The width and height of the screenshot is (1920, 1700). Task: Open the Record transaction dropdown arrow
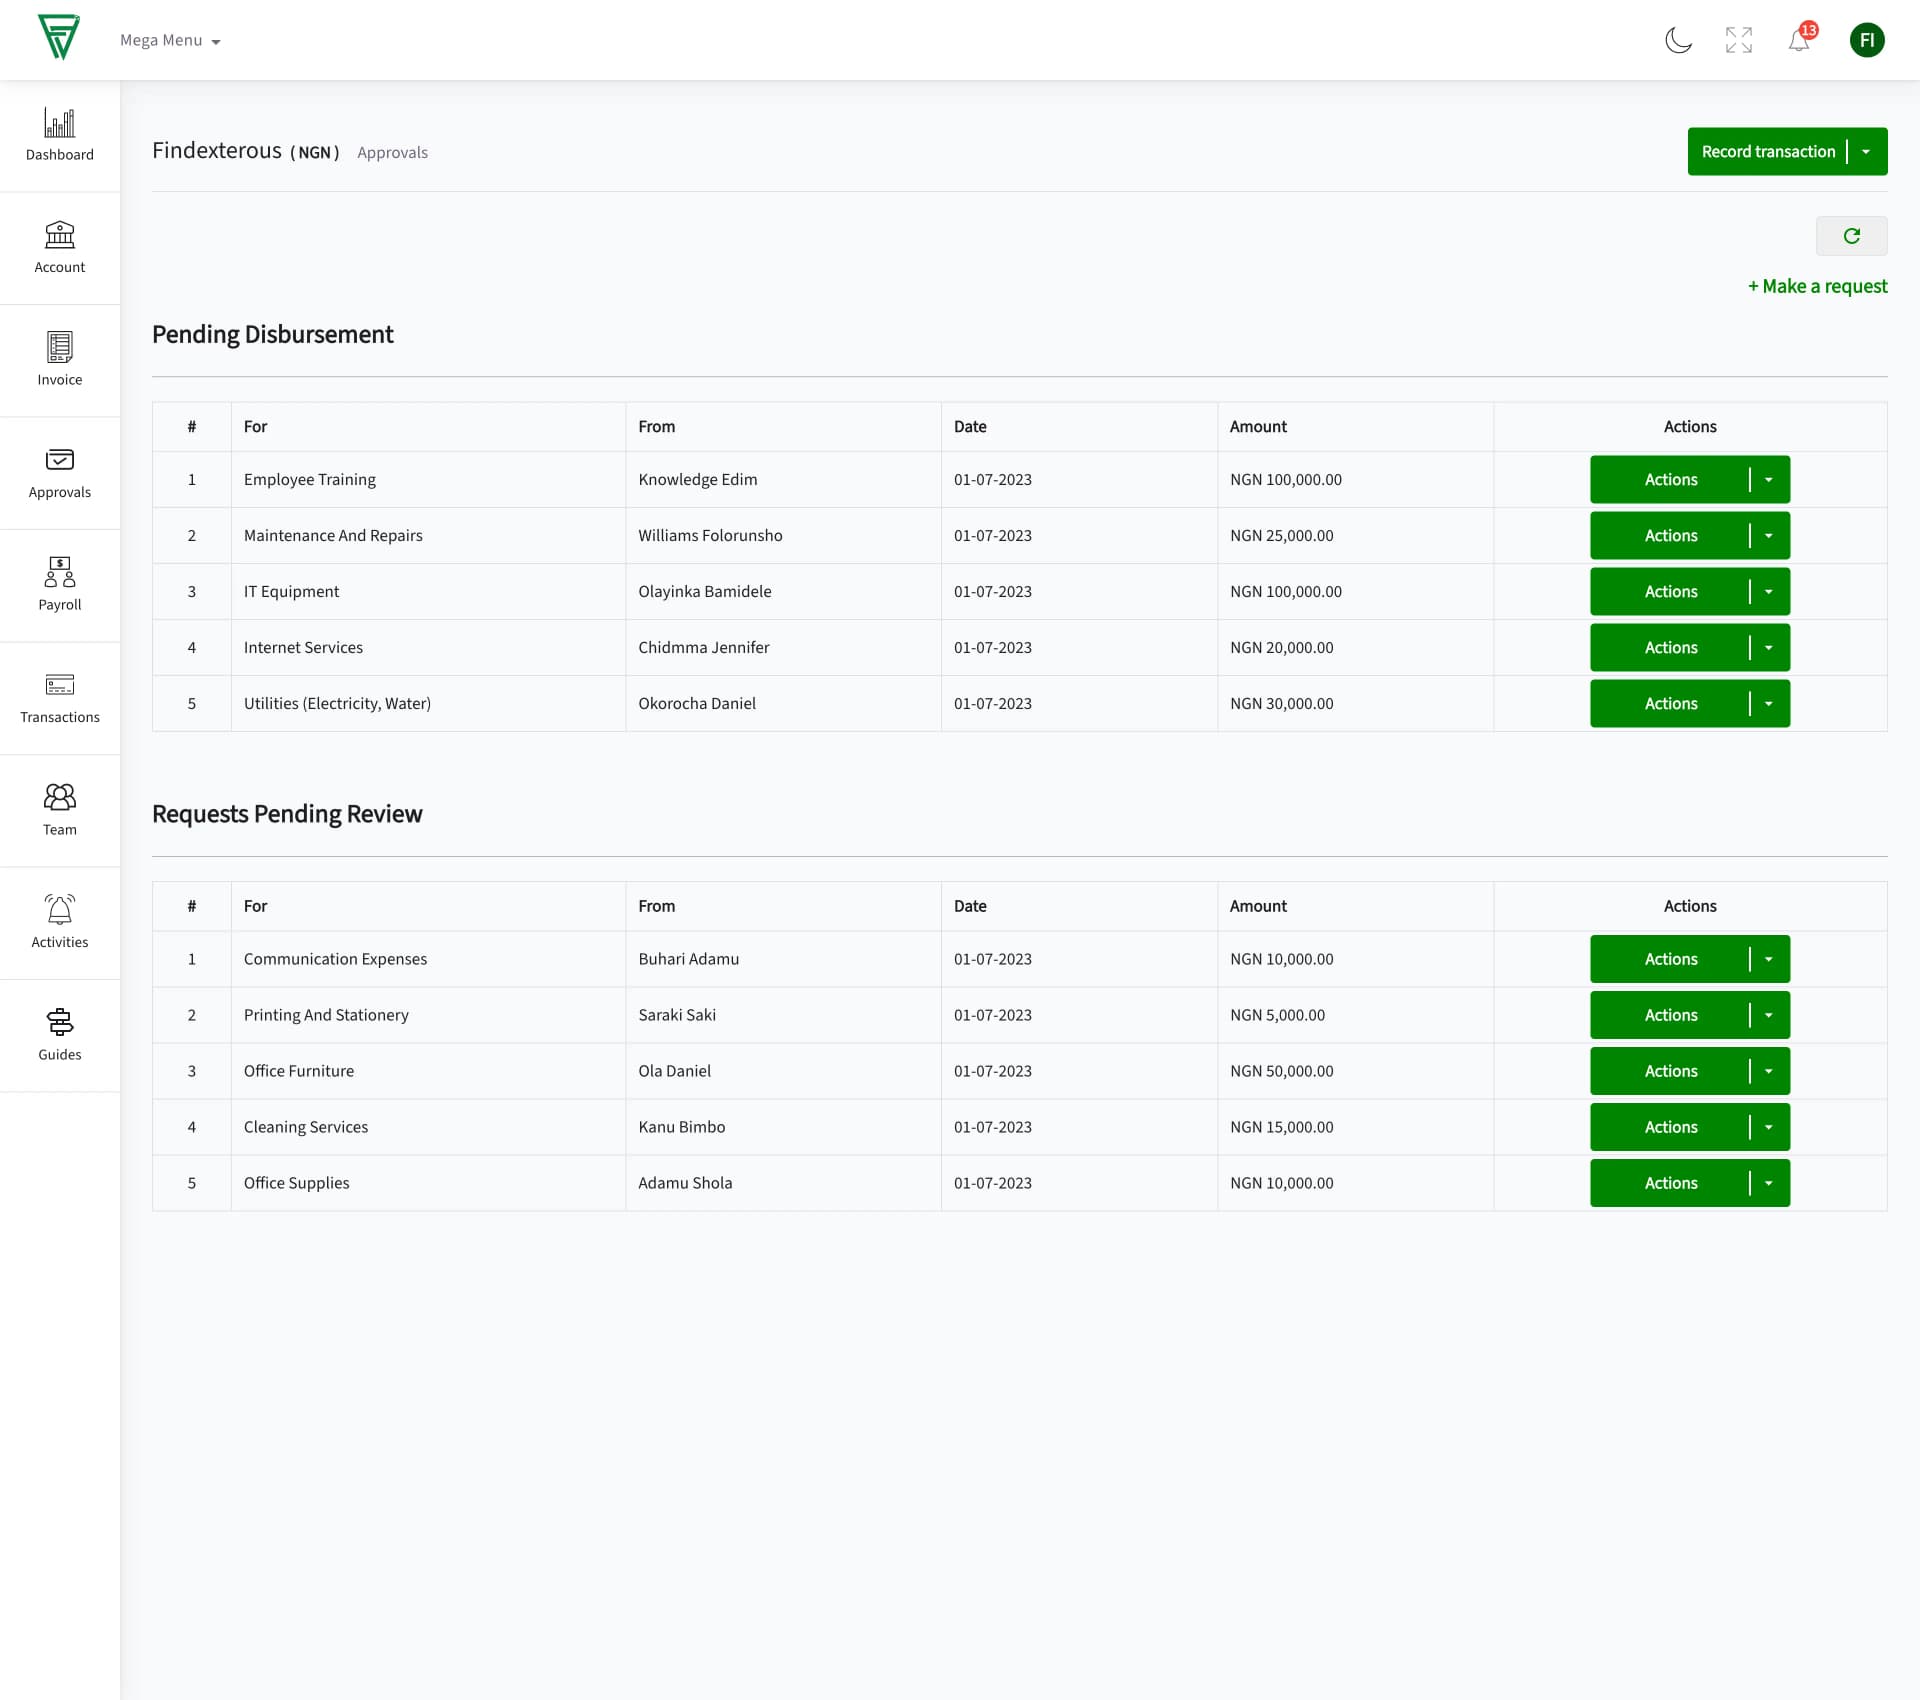tap(1867, 151)
